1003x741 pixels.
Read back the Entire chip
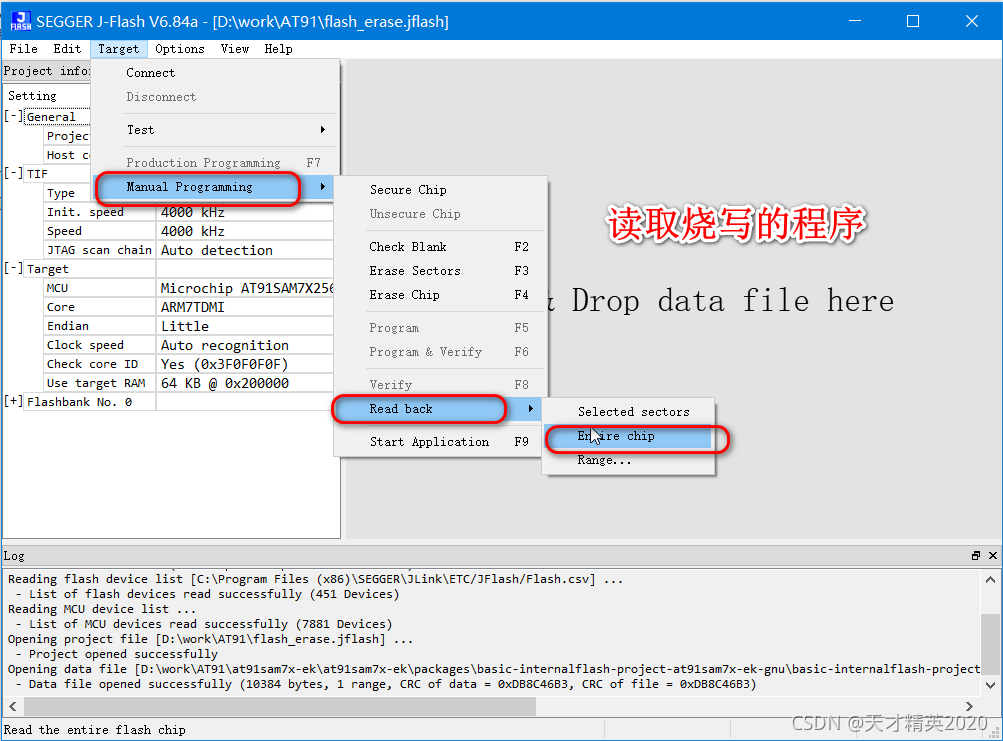point(628,436)
